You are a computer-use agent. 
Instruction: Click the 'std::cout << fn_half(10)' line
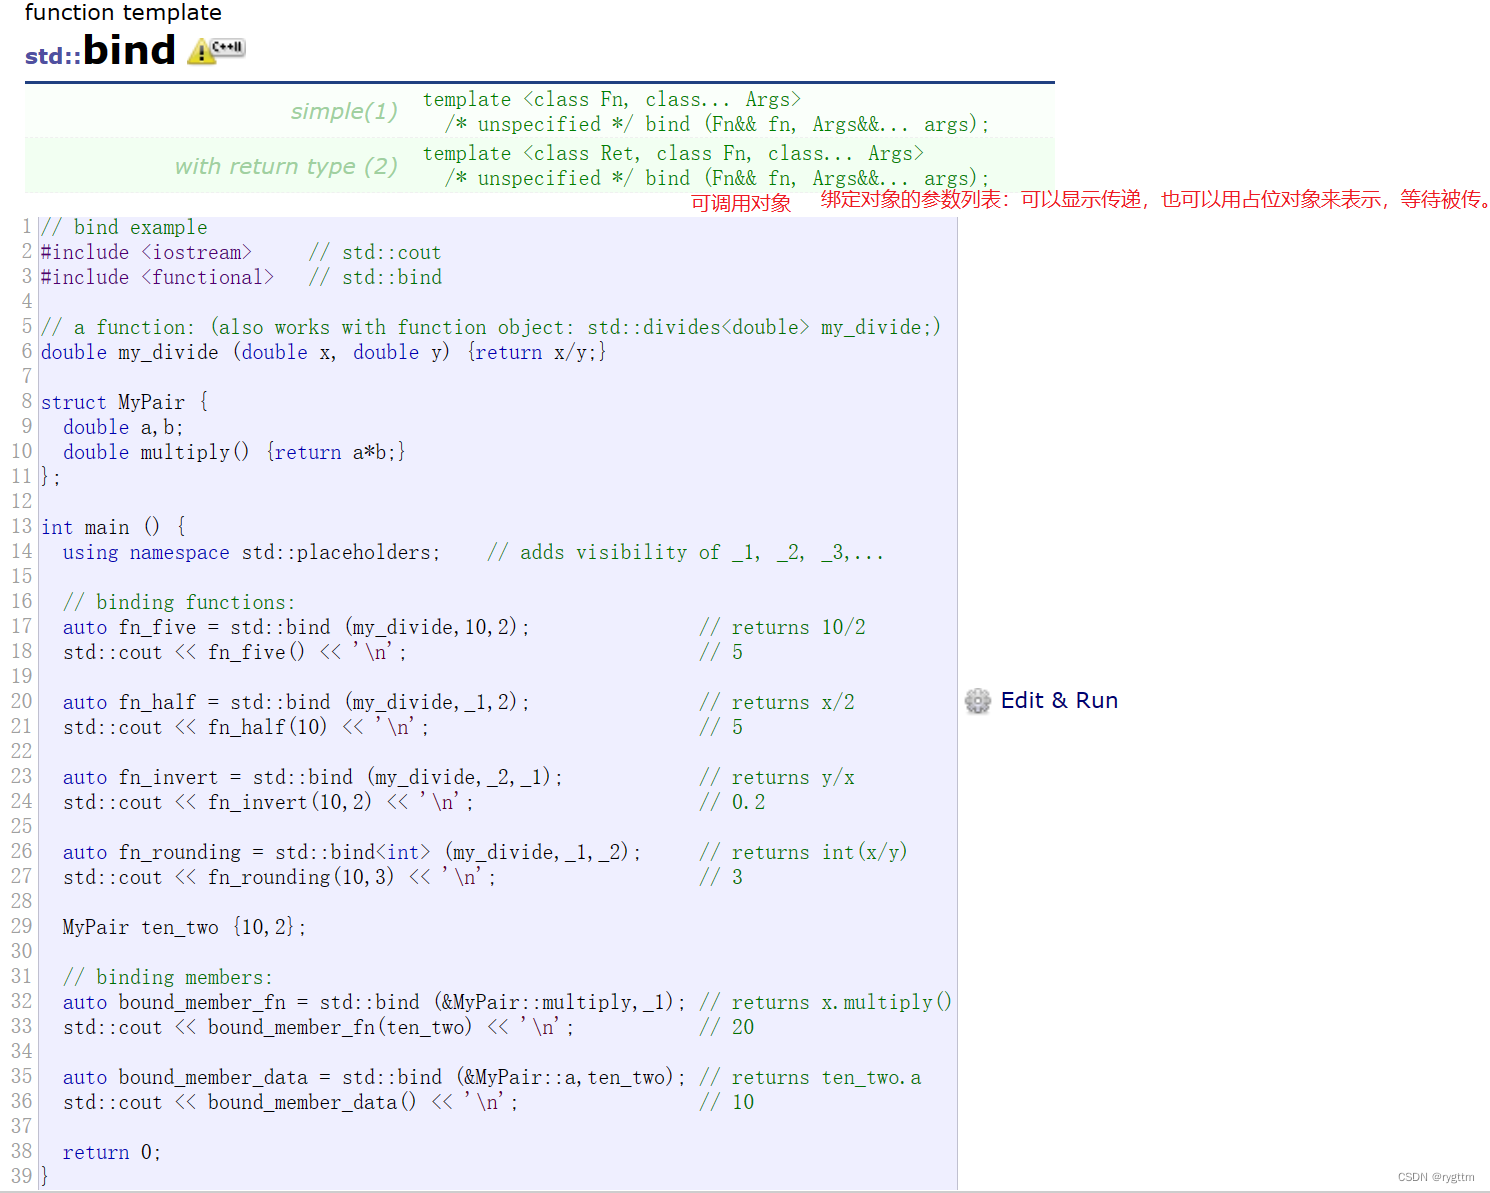(x=246, y=727)
